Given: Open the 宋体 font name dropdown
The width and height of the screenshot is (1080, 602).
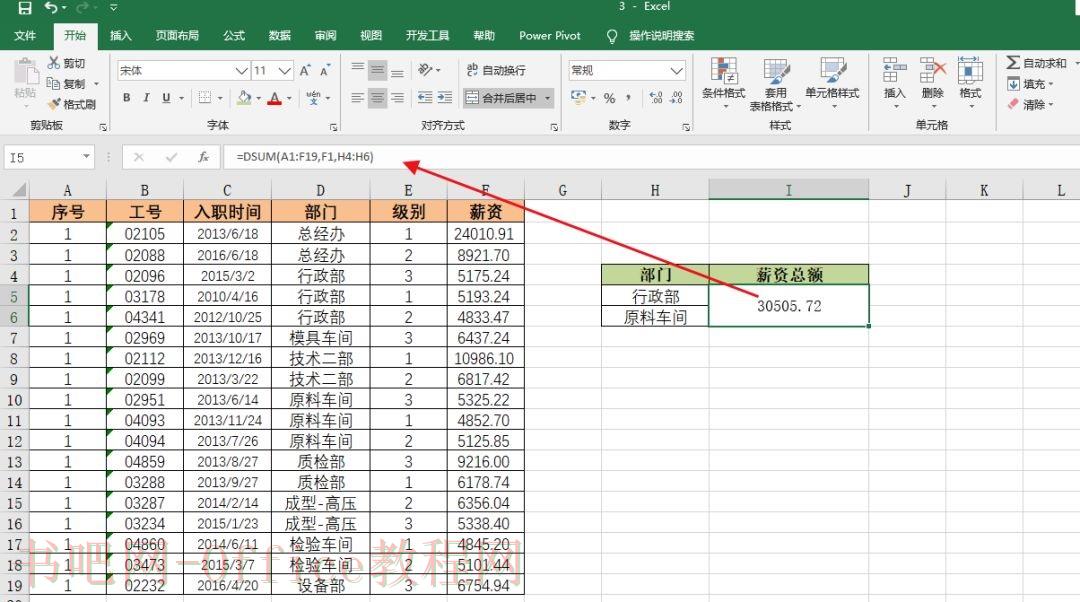Looking at the screenshot, I should tap(241, 70).
